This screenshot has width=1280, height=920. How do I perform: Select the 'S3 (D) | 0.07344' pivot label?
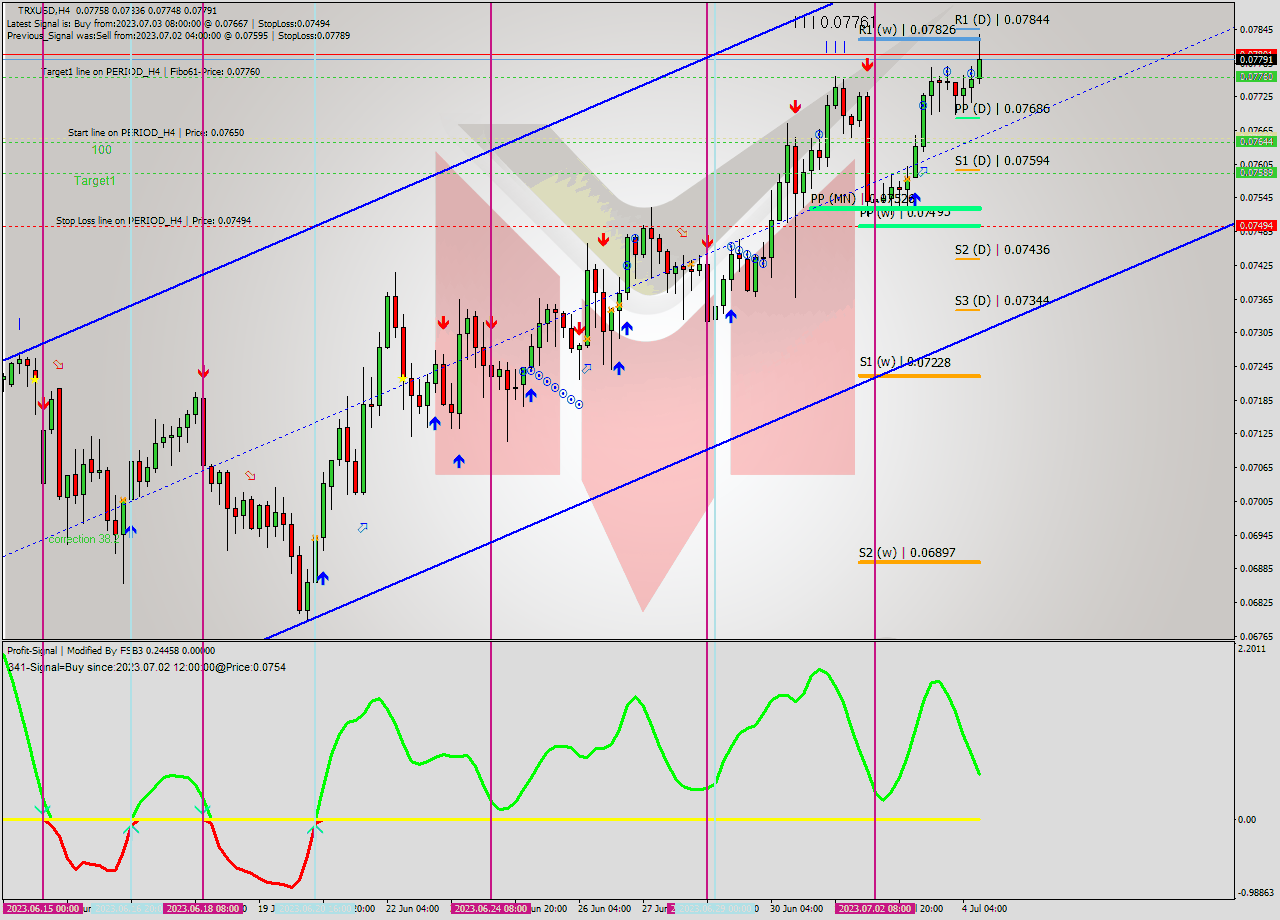1001,300
